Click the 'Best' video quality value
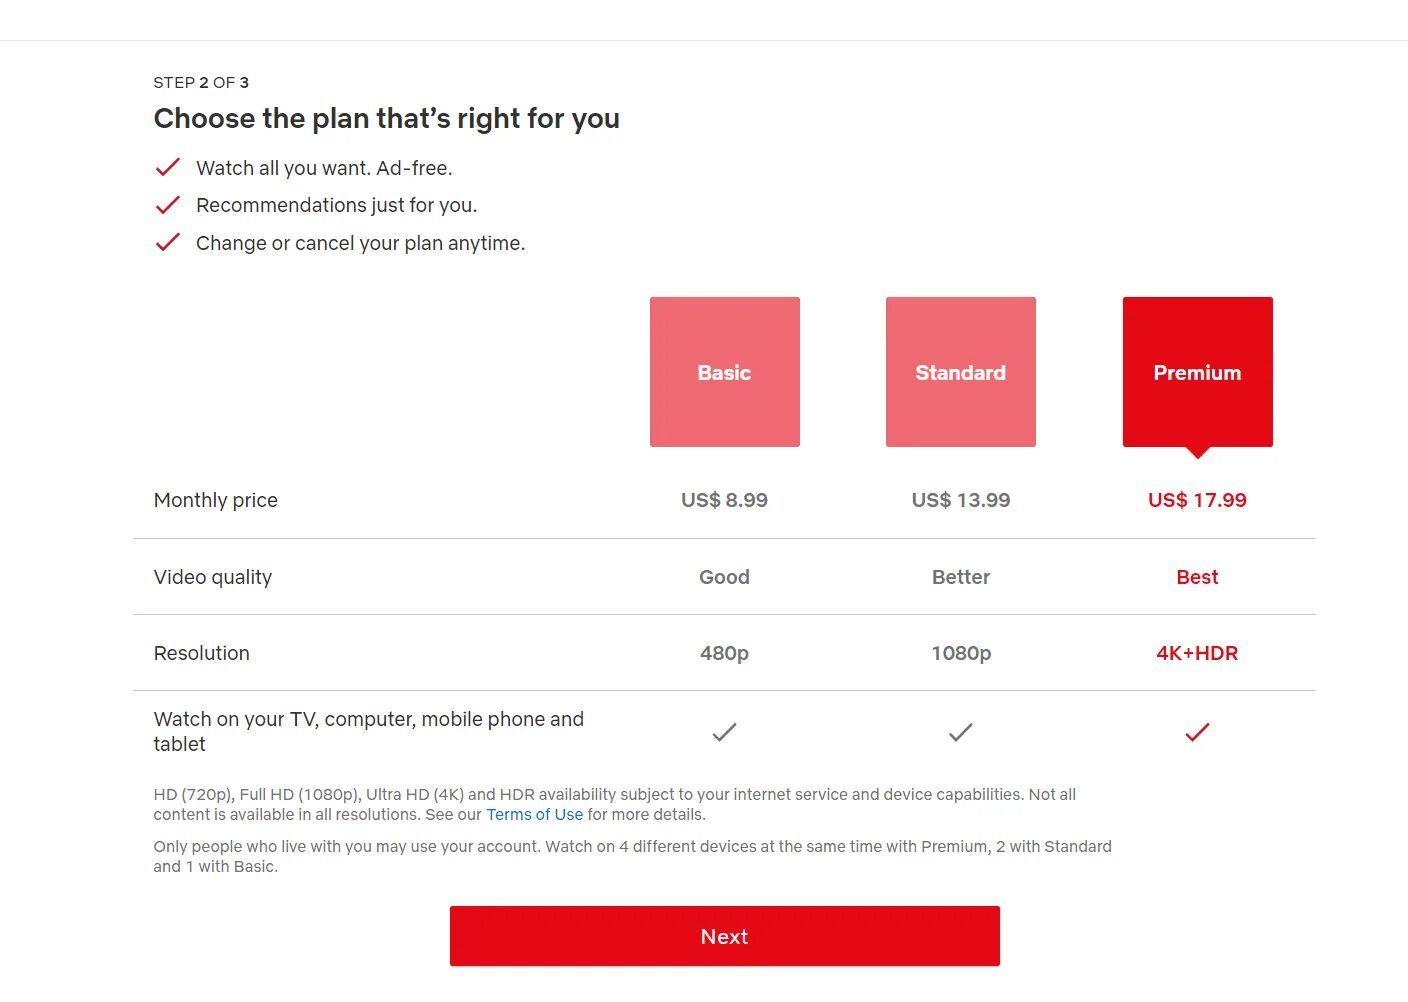Viewport: 1408px width, 1002px height. click(x=1197, y=577)
